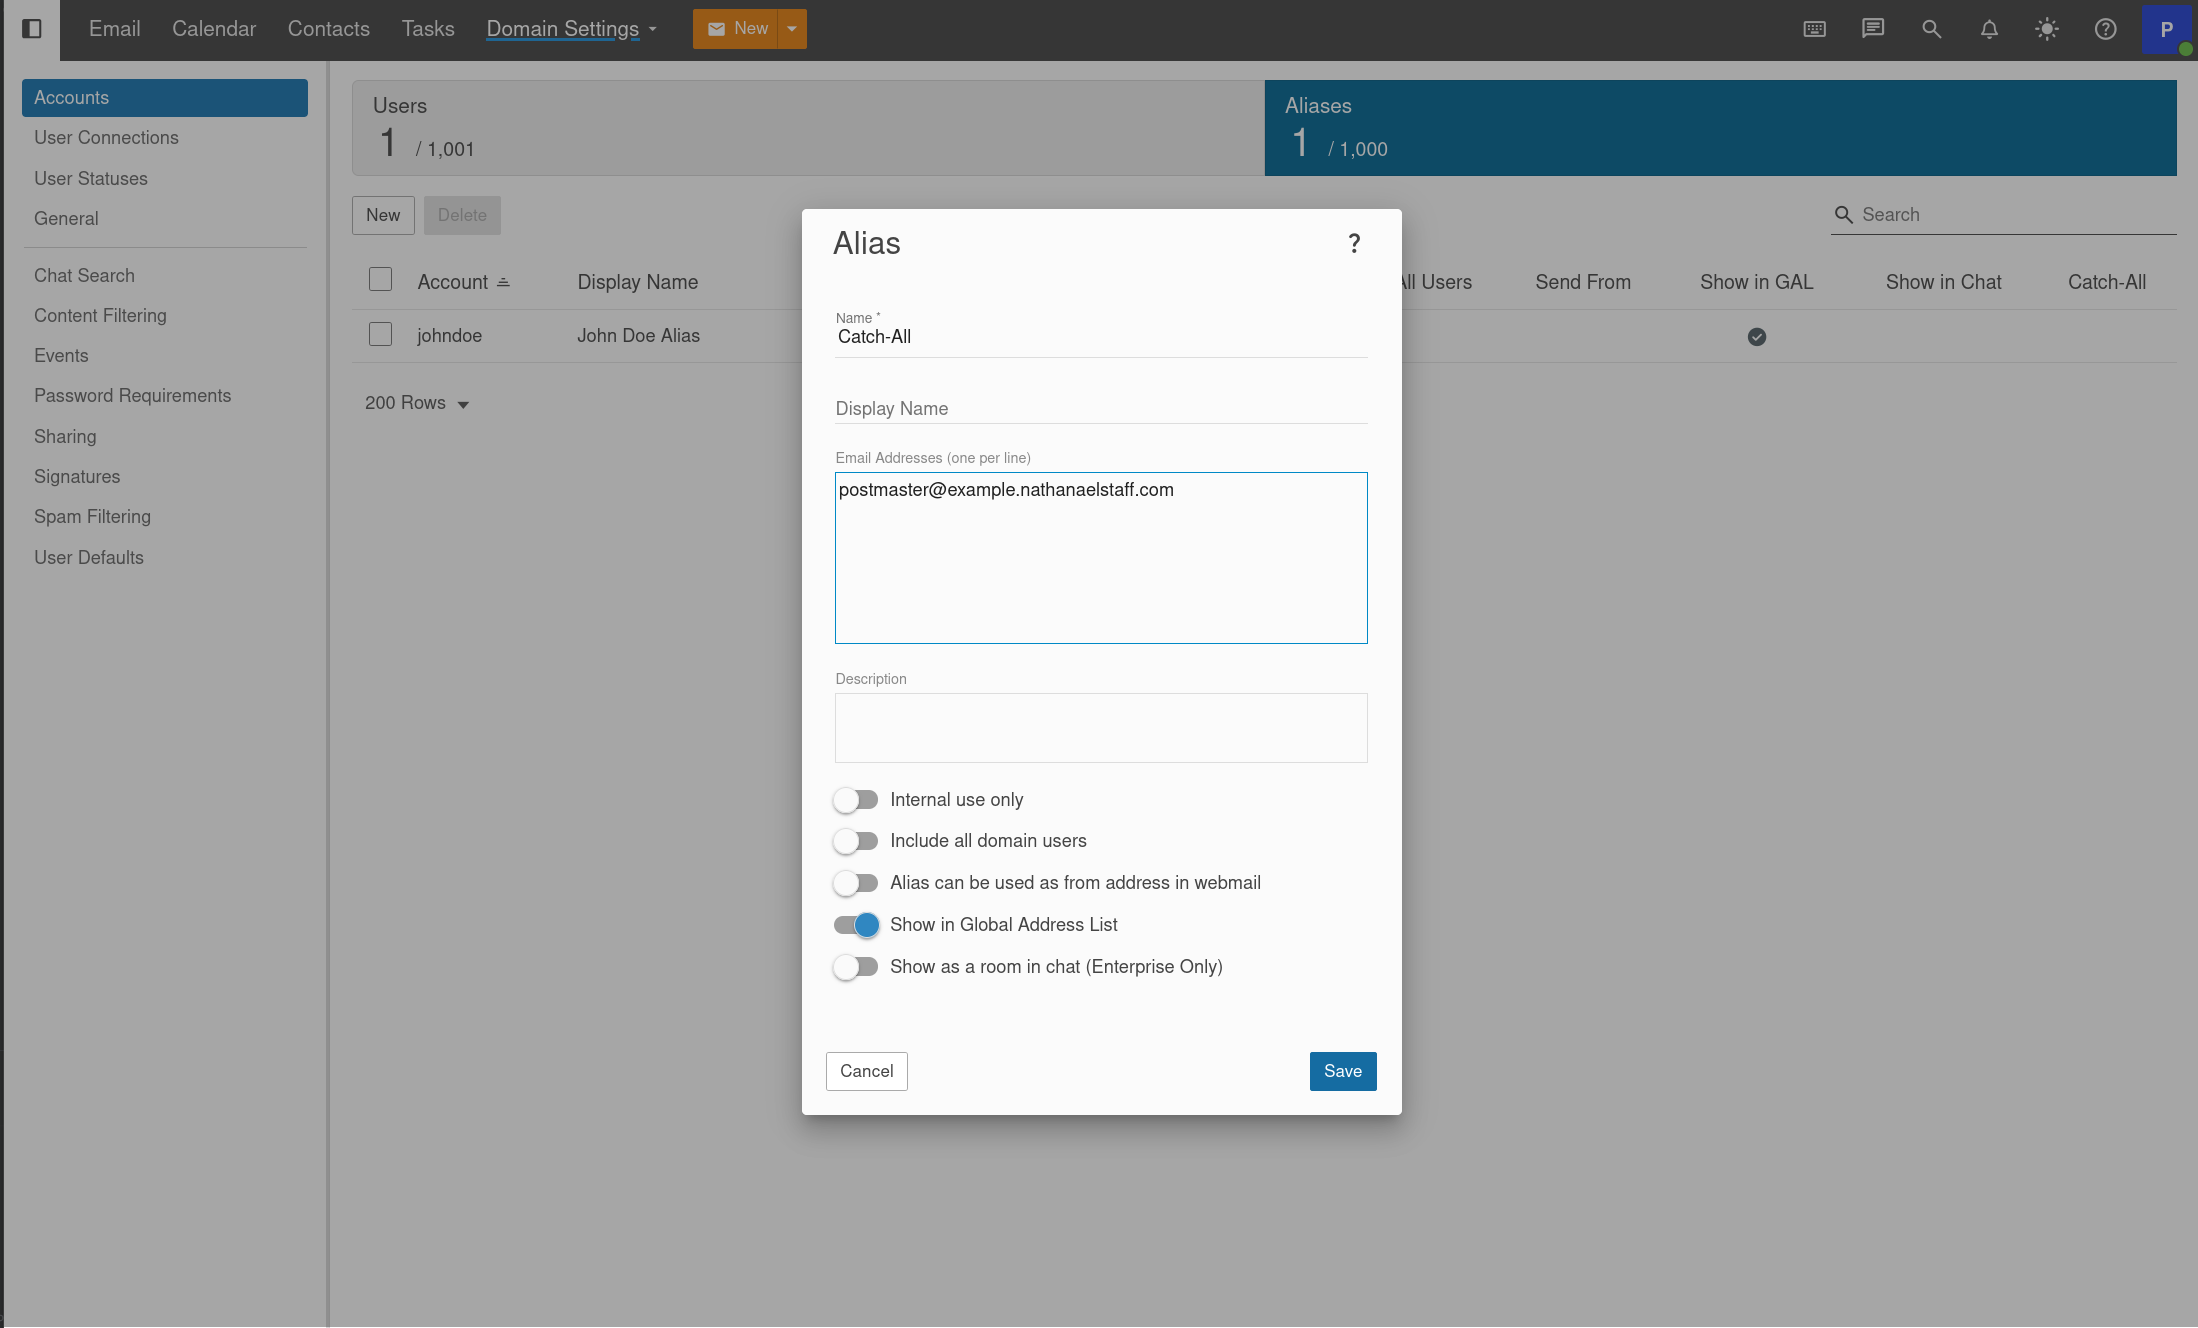
Task: Open the chat messages icon
Action: coord(1872,29)
